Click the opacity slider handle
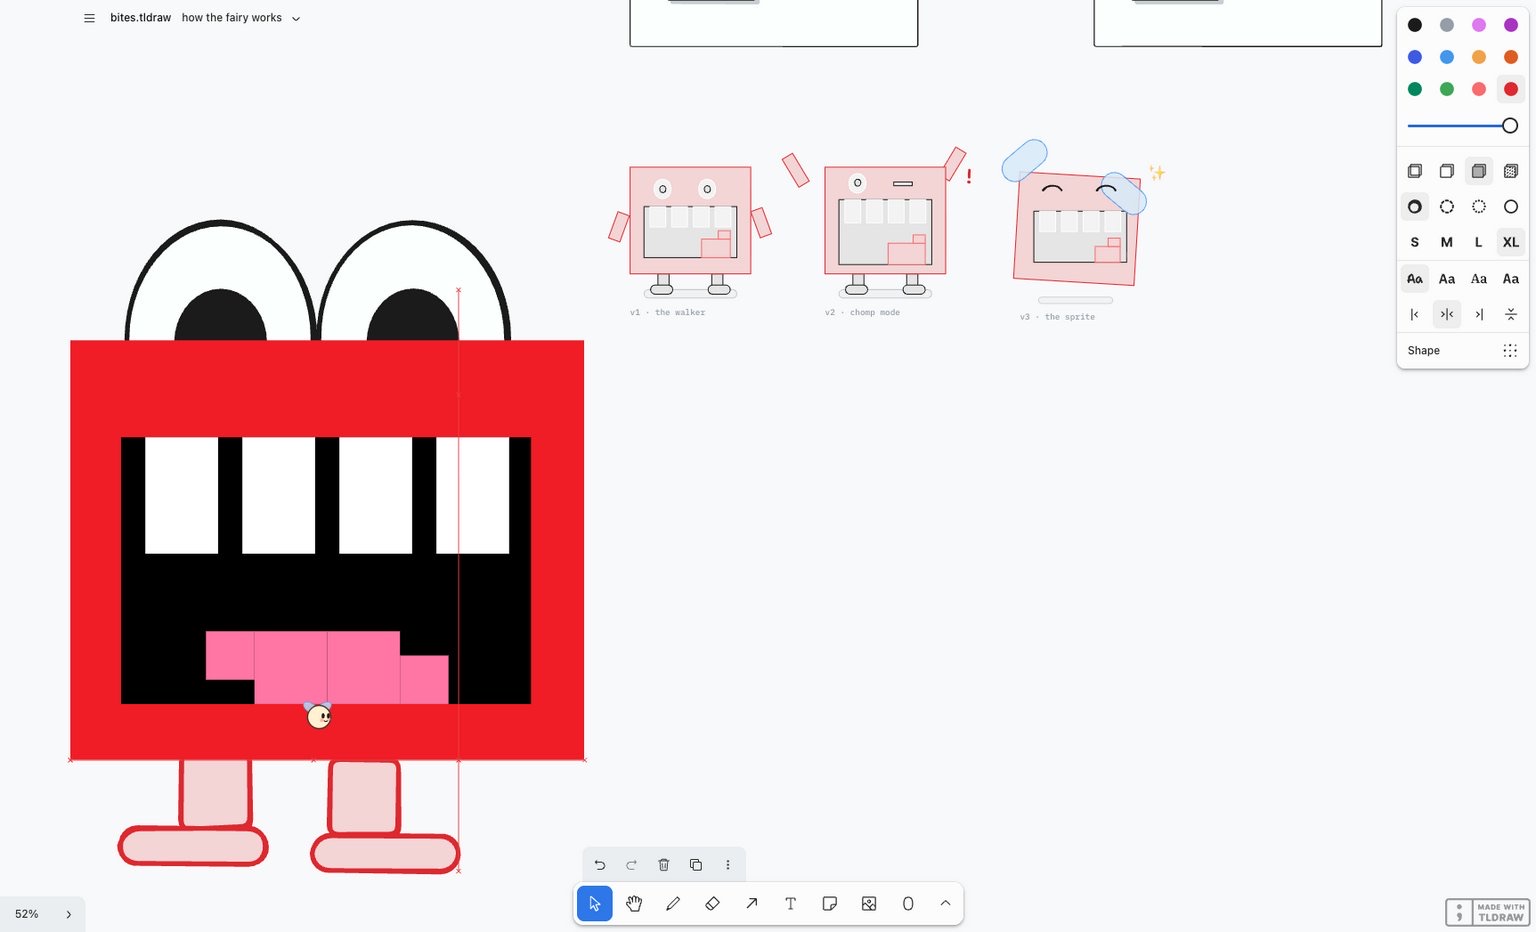Viewport: 1536px width, 932px height. (x=1510, y=125)
